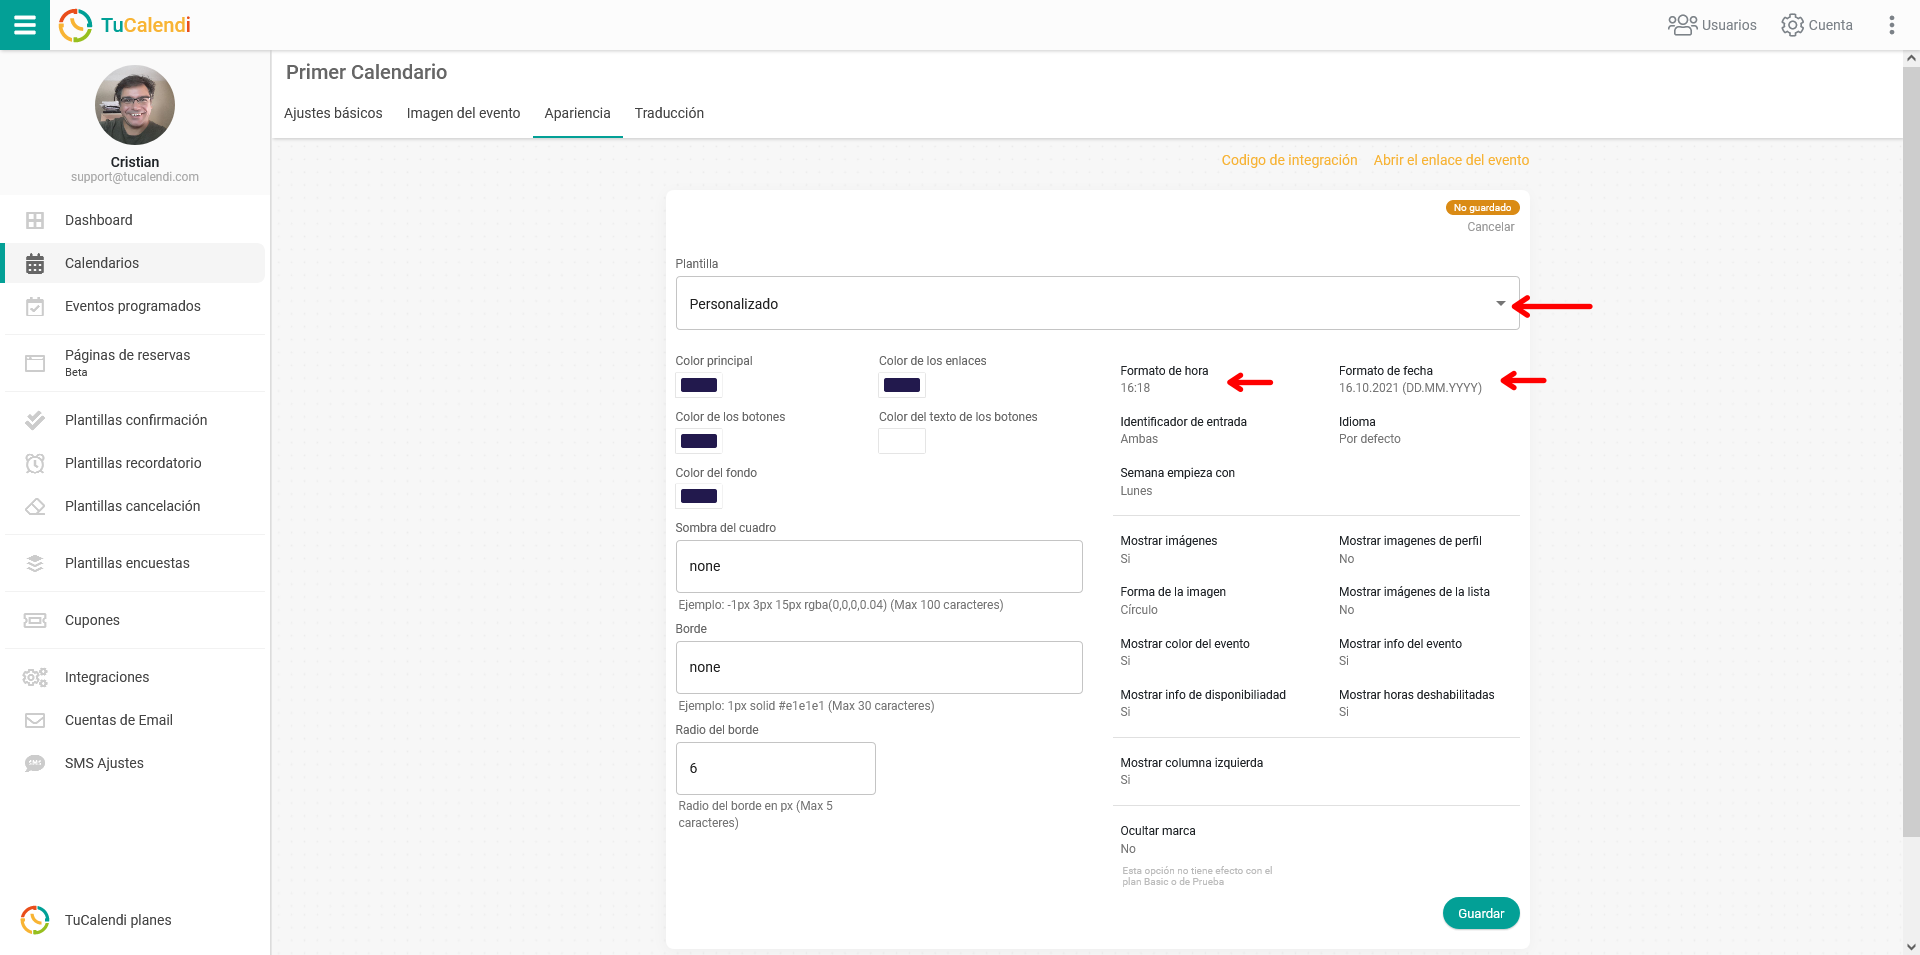
Task: Switch to the Ajustes básicos tab
Action: point(333,113)
